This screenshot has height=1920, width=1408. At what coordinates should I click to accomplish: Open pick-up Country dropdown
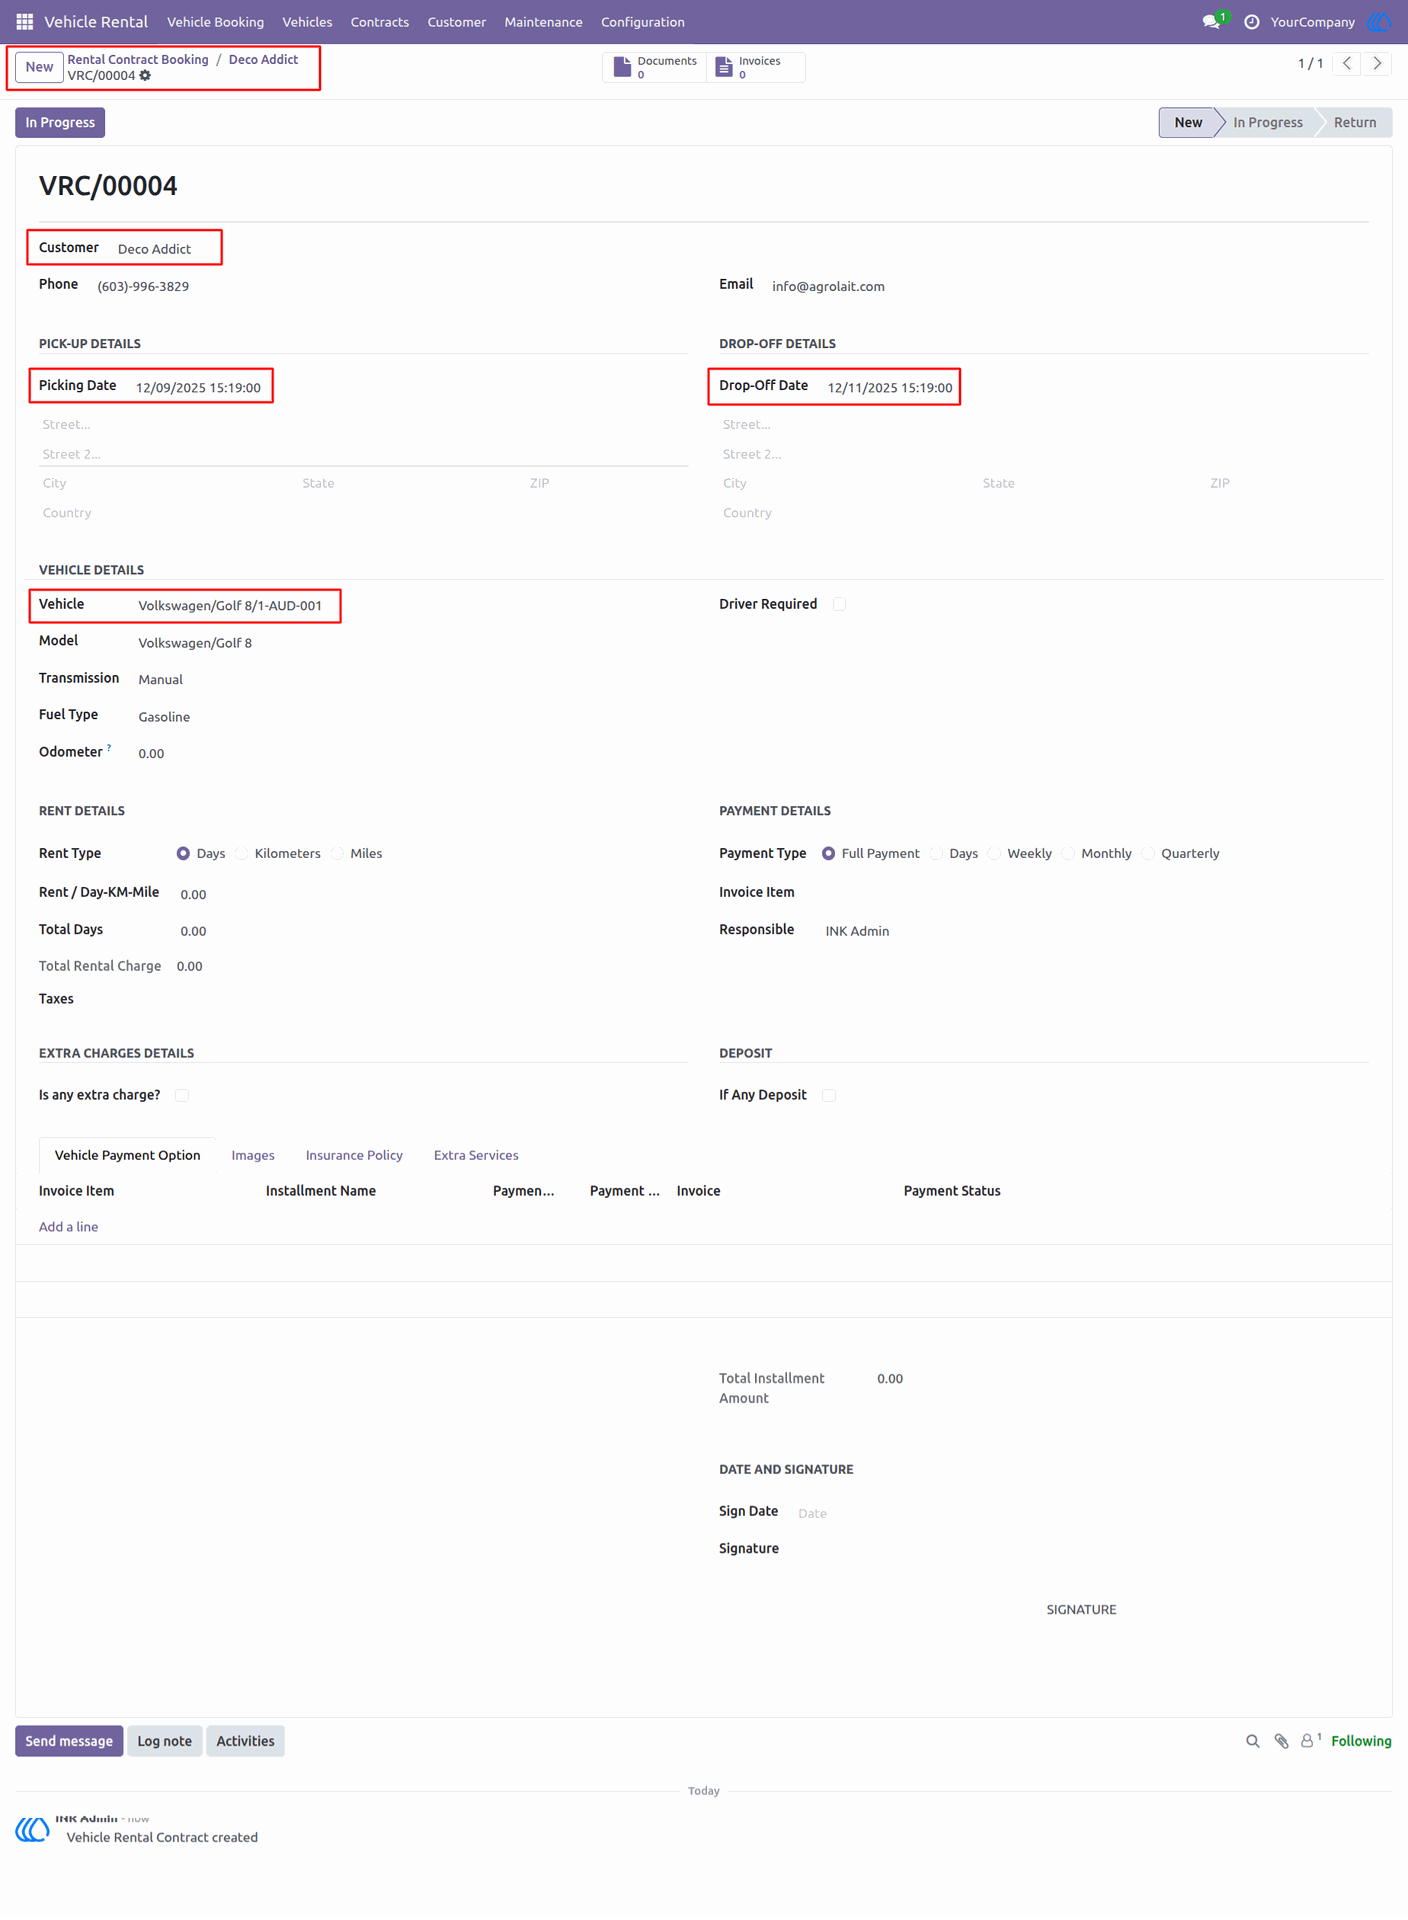(x=362, y=513)
